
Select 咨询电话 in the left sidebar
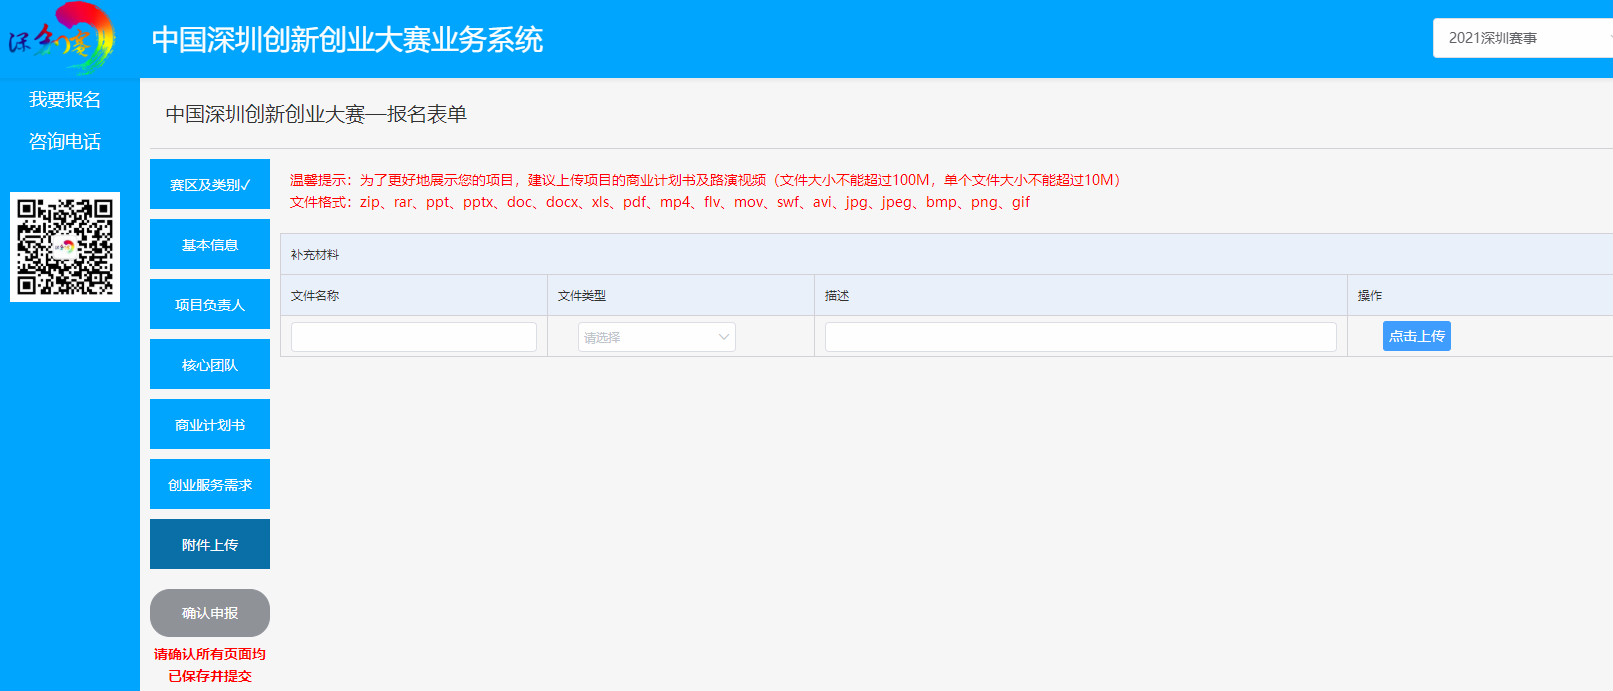[x=65, y=142]
